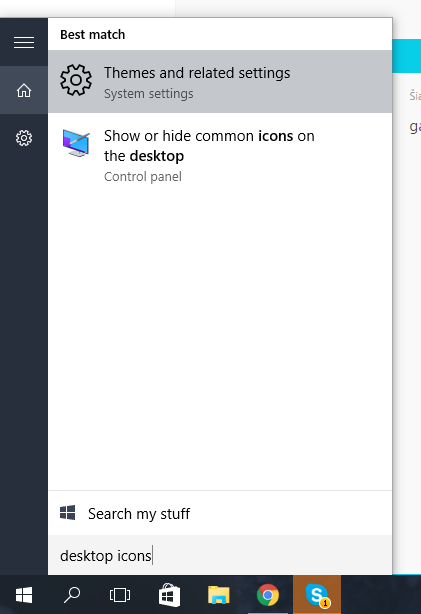Click the Best match heading
The image size is (421, 614).
(x=93, y=35)
